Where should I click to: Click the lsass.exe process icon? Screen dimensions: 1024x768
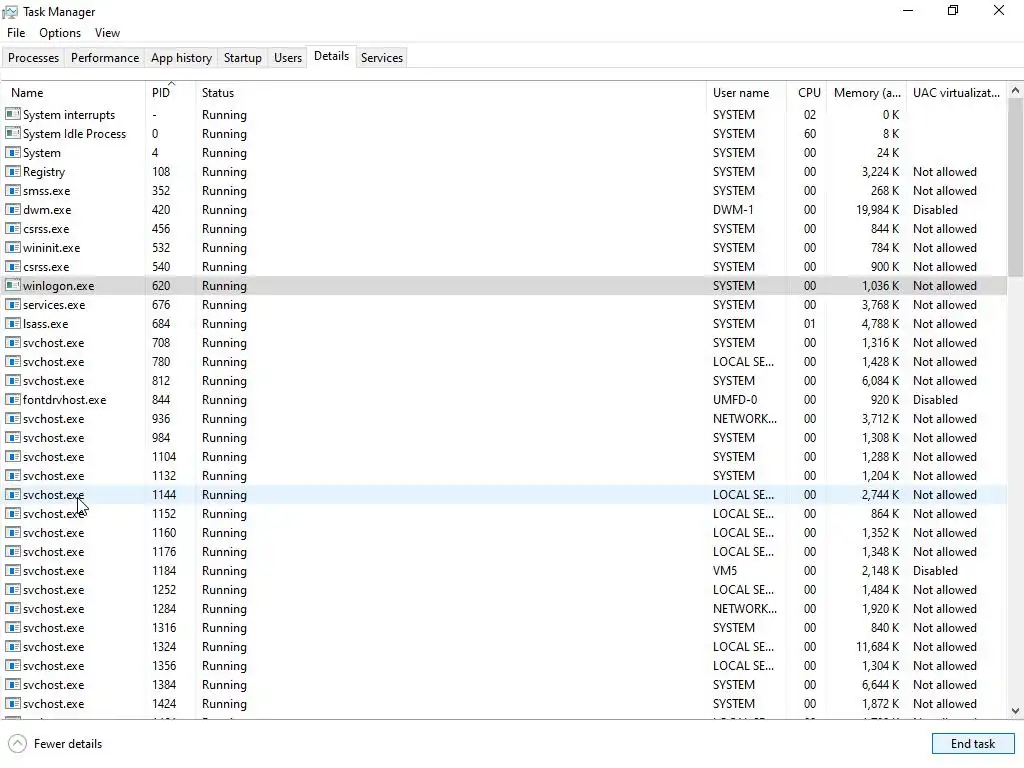[x=12, y=323]
